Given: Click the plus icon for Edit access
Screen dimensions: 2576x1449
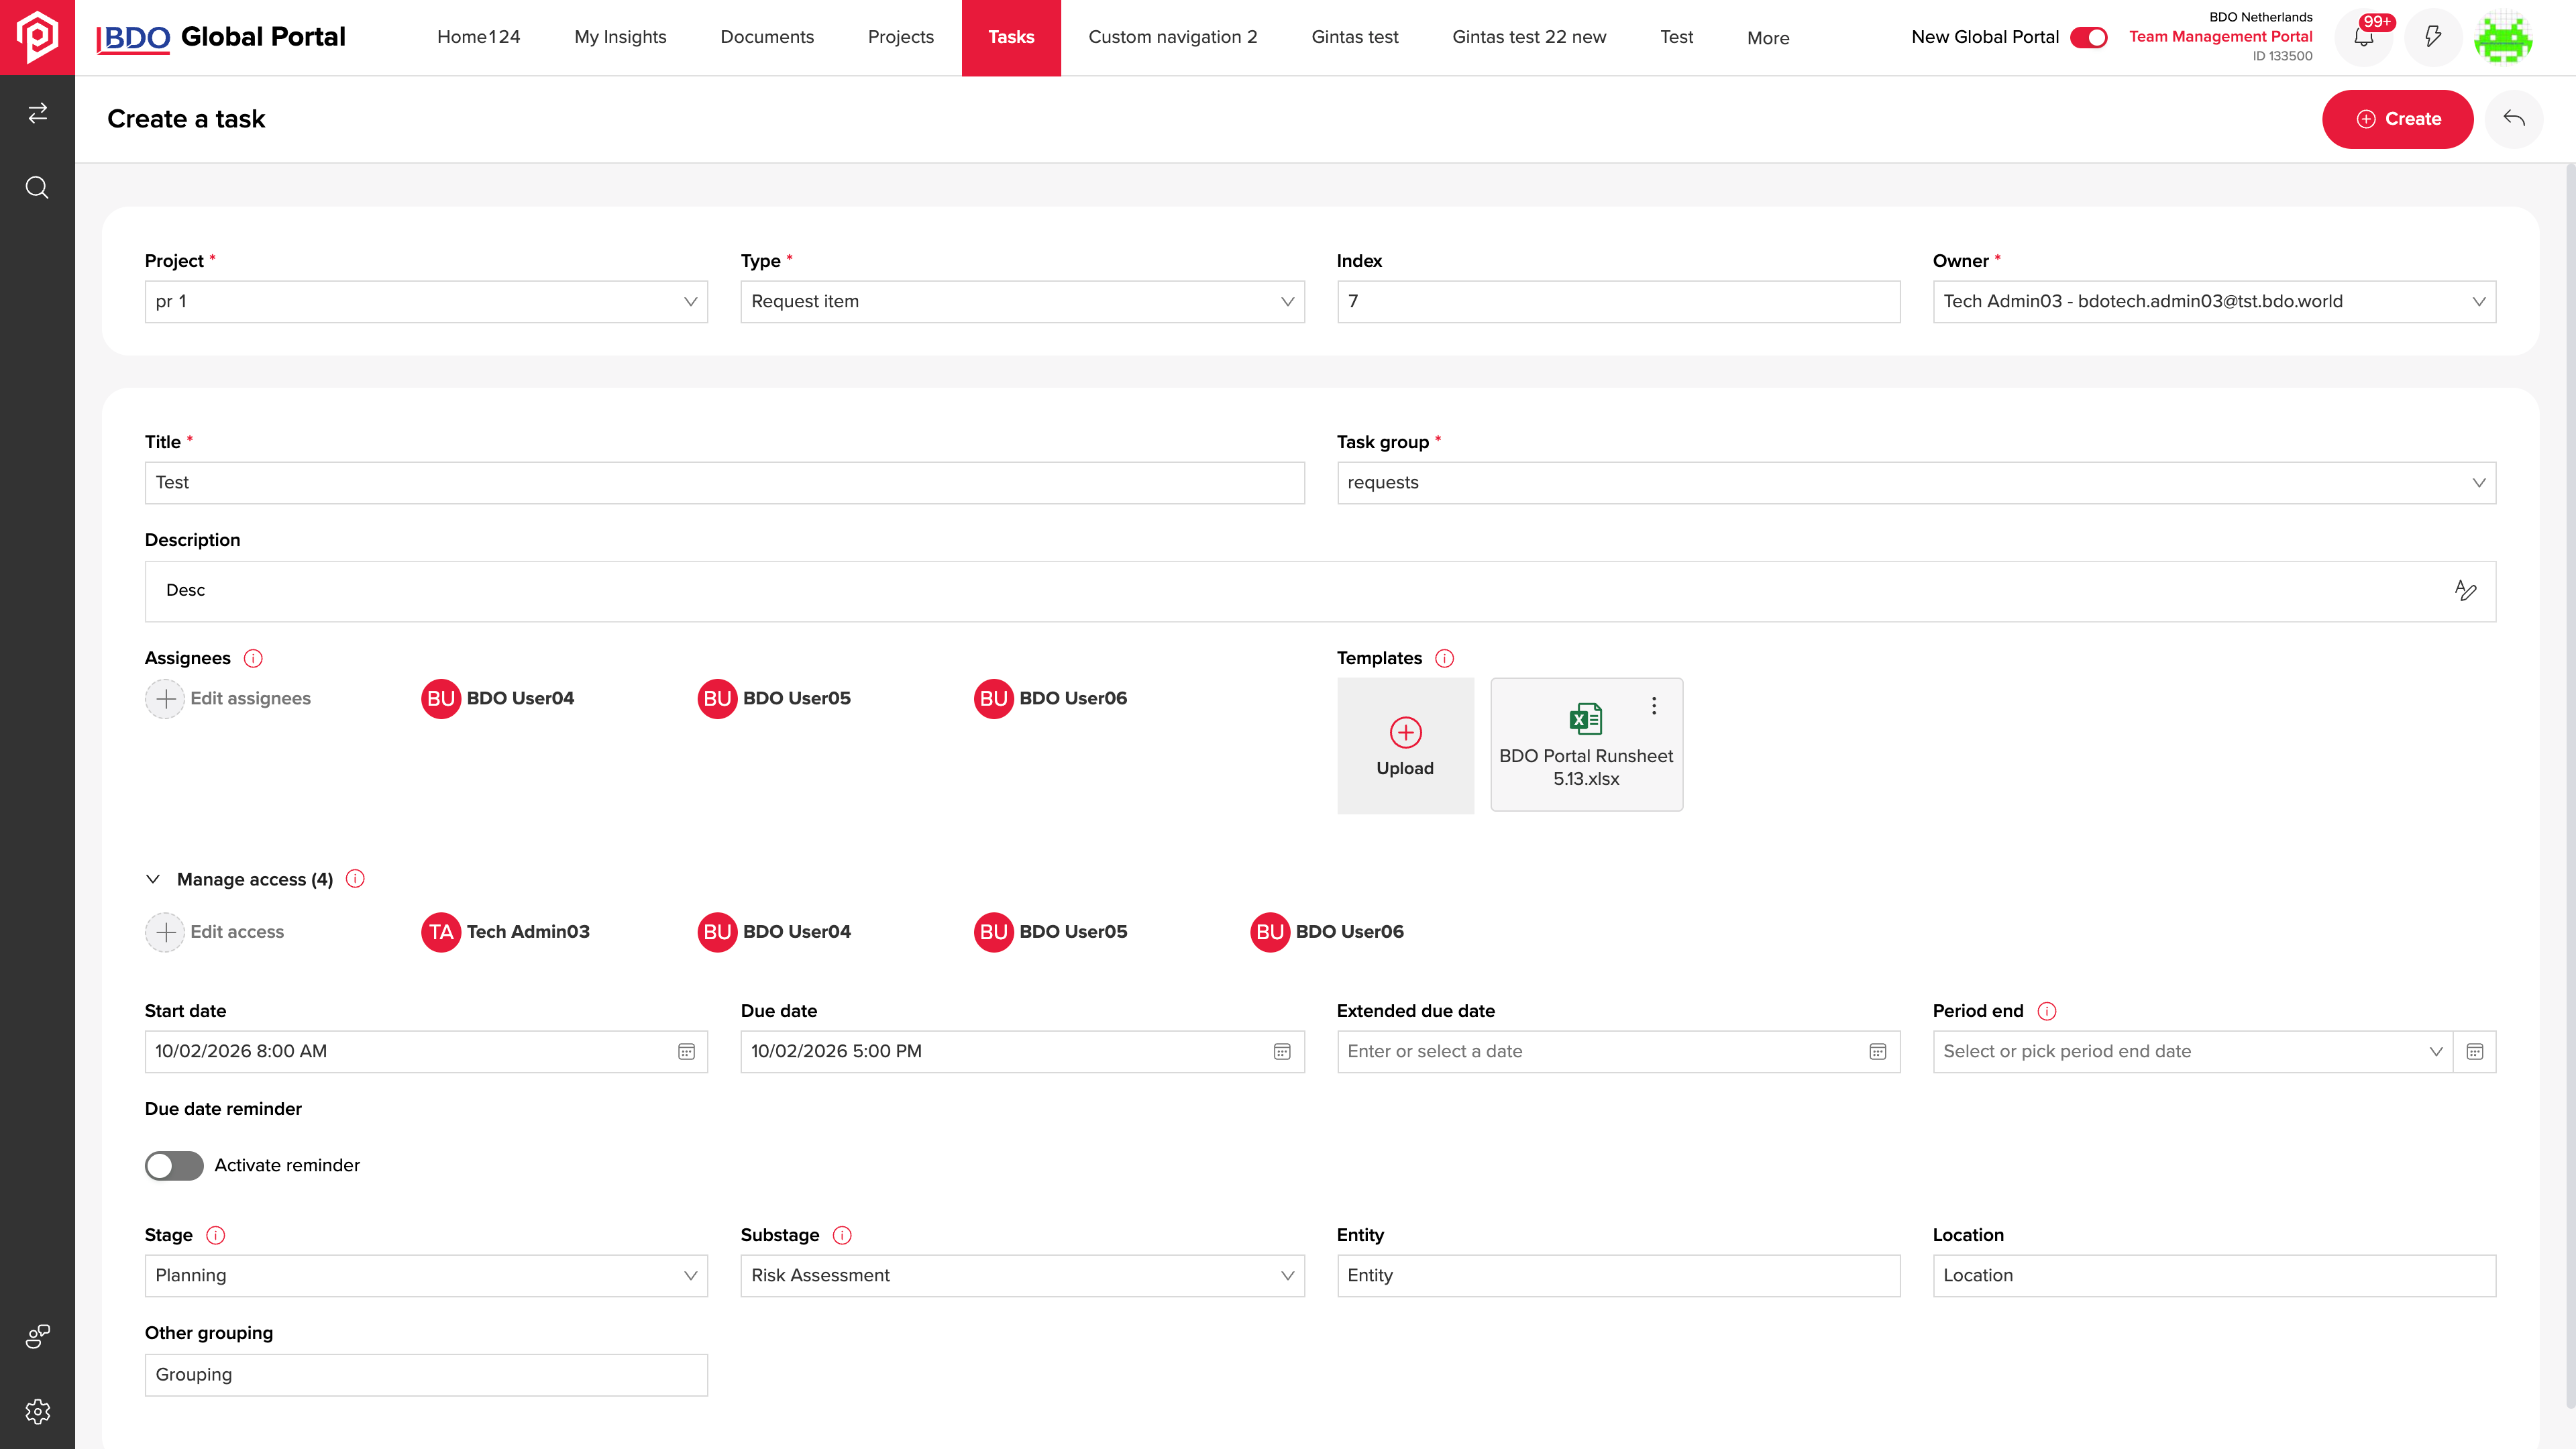Looking at the screenshot, I should coord(165,932).
